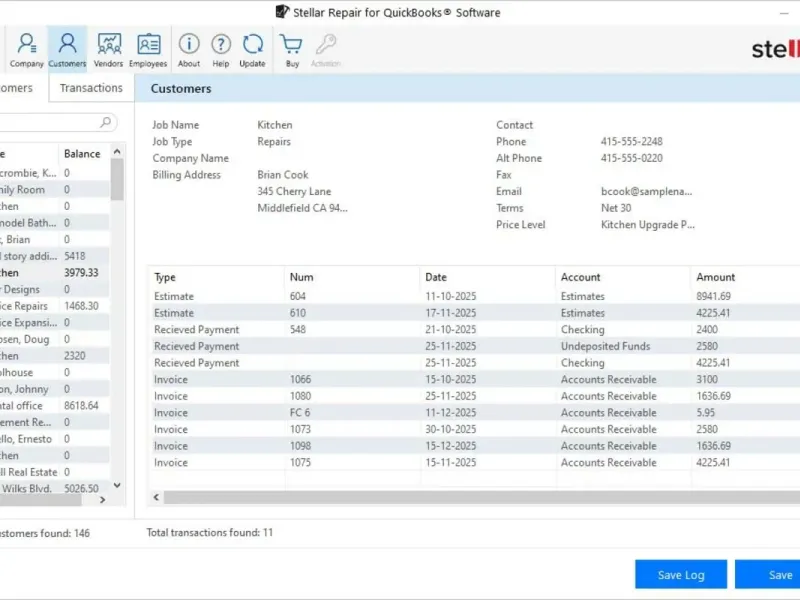800x600 pixels.
Task: Select invoice row number 1066
Action: tap(300, 380)
